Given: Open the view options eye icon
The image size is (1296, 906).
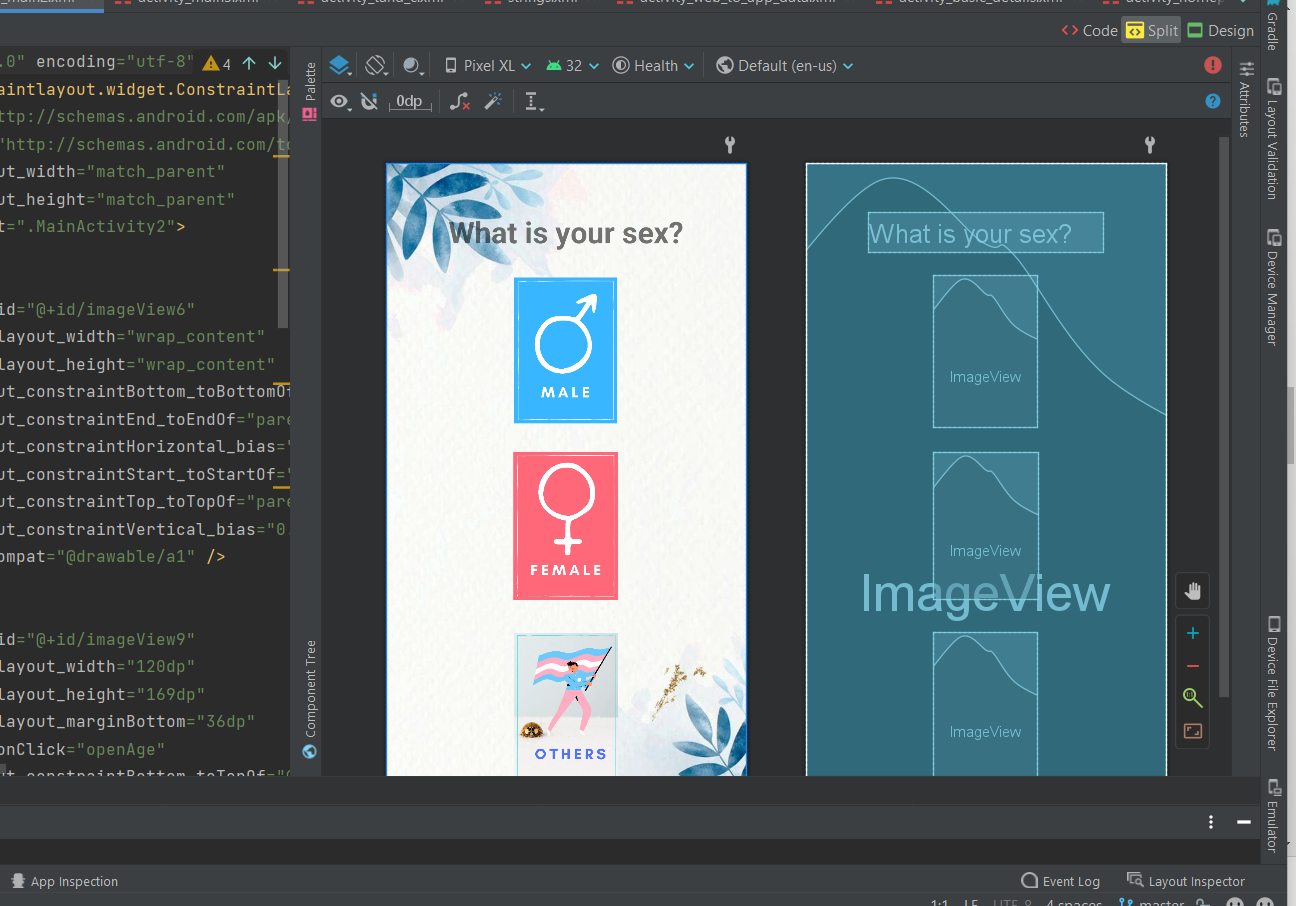Looking at the screenshot, I should click(340, 101).
